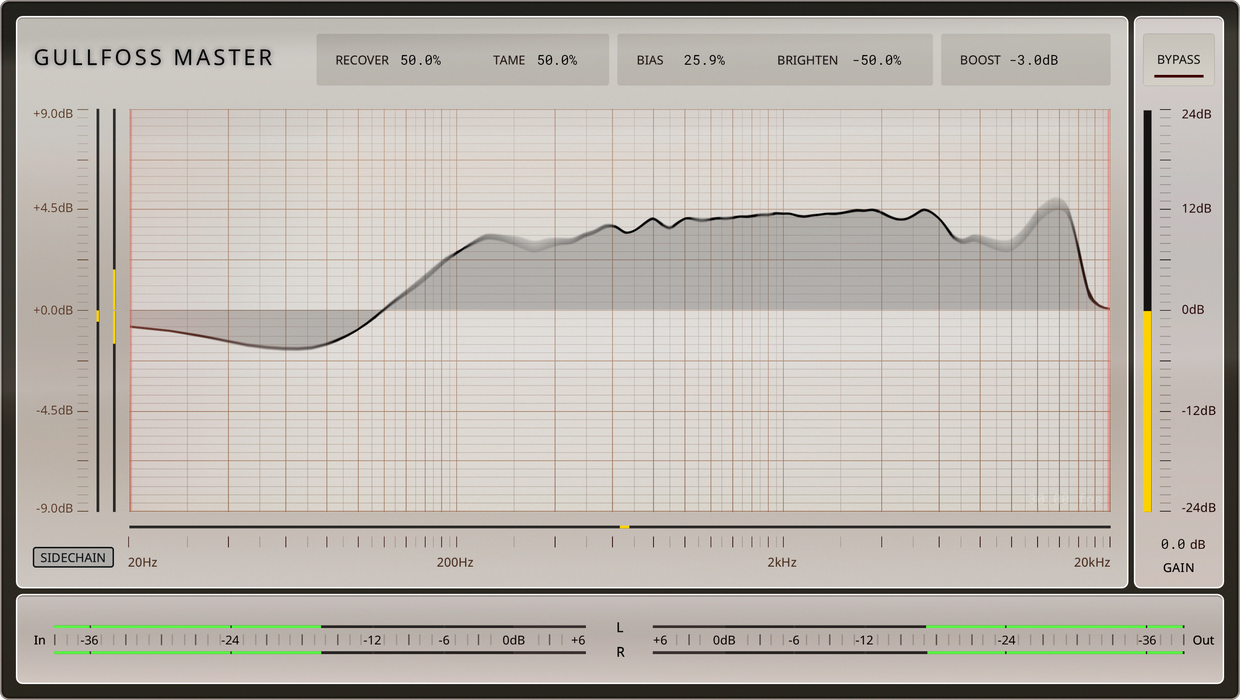
Task: Click the 12dB mark on the gain scale
Action: [x=1196, y=209]
